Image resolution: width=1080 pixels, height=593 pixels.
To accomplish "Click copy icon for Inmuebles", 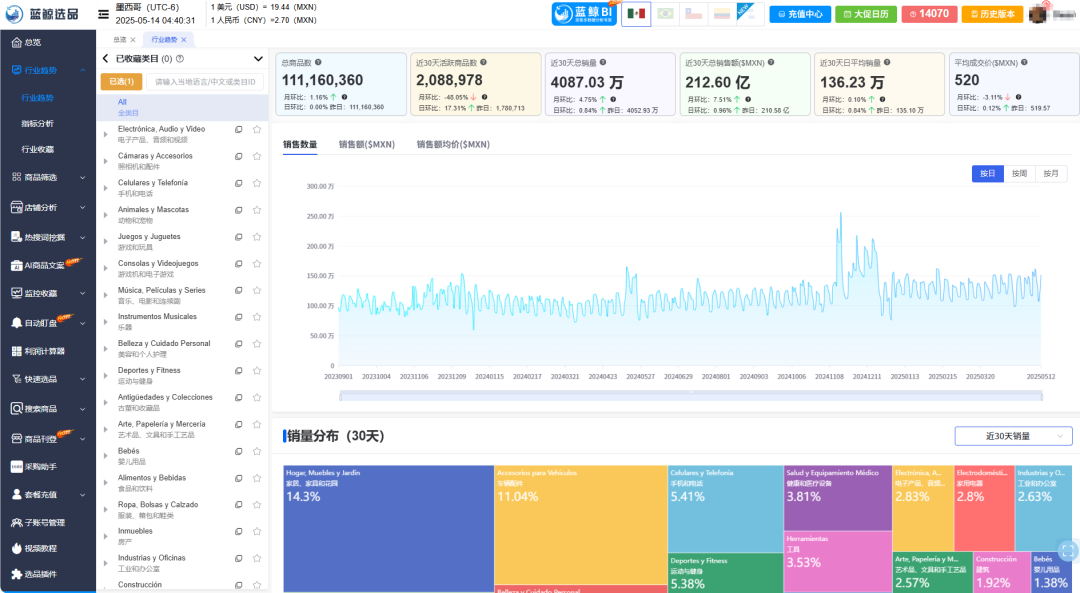I will click(238, 531).
